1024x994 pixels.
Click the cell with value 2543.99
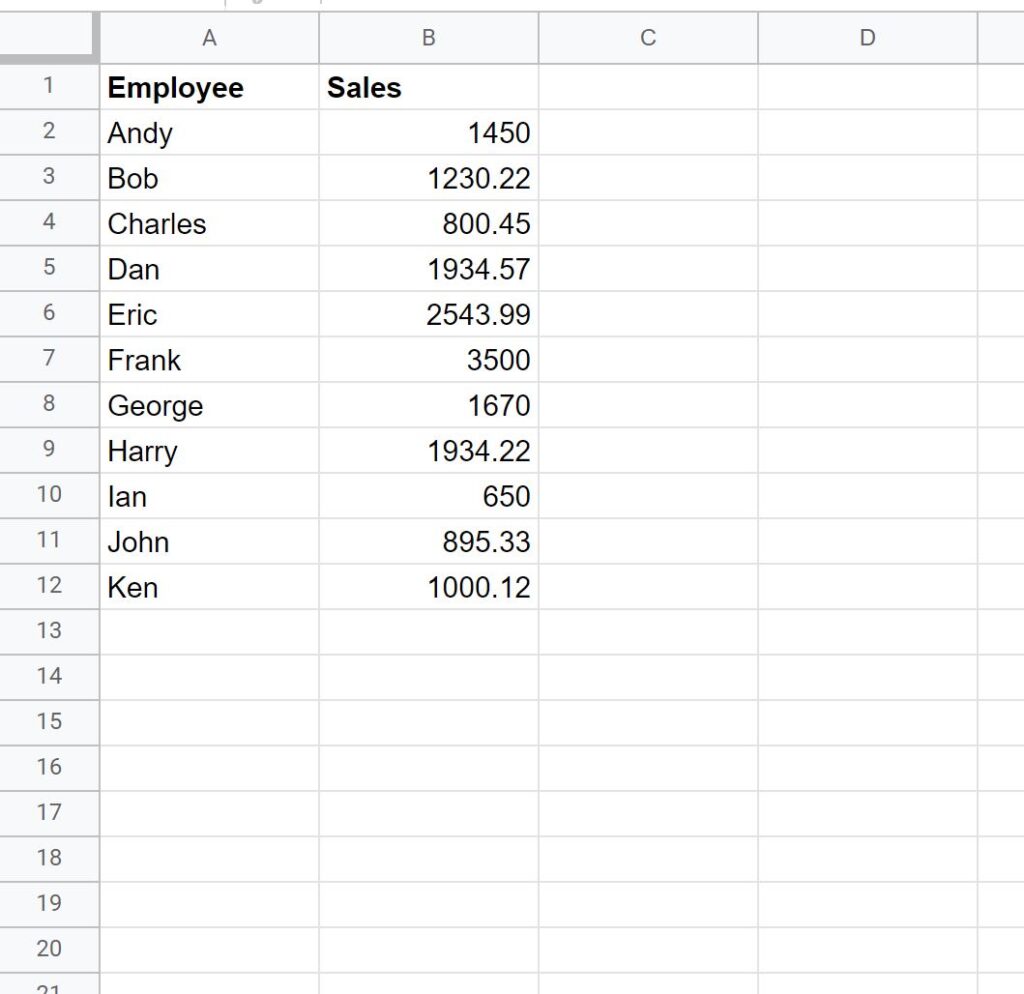[428, 315]
